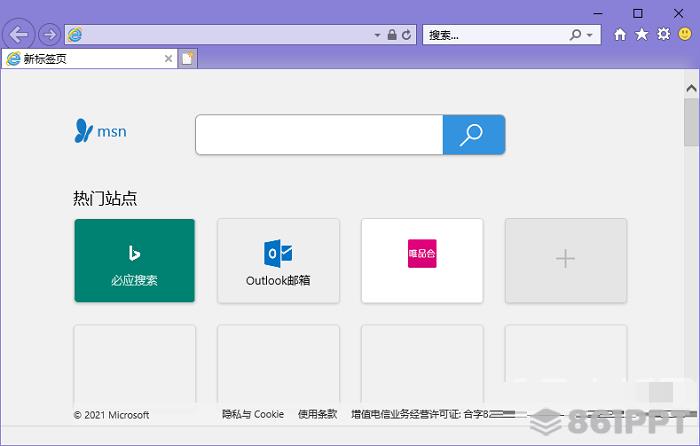Go back with the Back arrow button

tap(18, 34)
